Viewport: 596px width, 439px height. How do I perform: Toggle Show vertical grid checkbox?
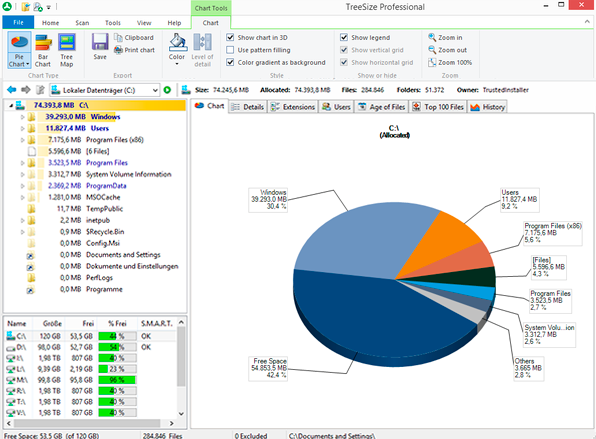tap(344, 50)
